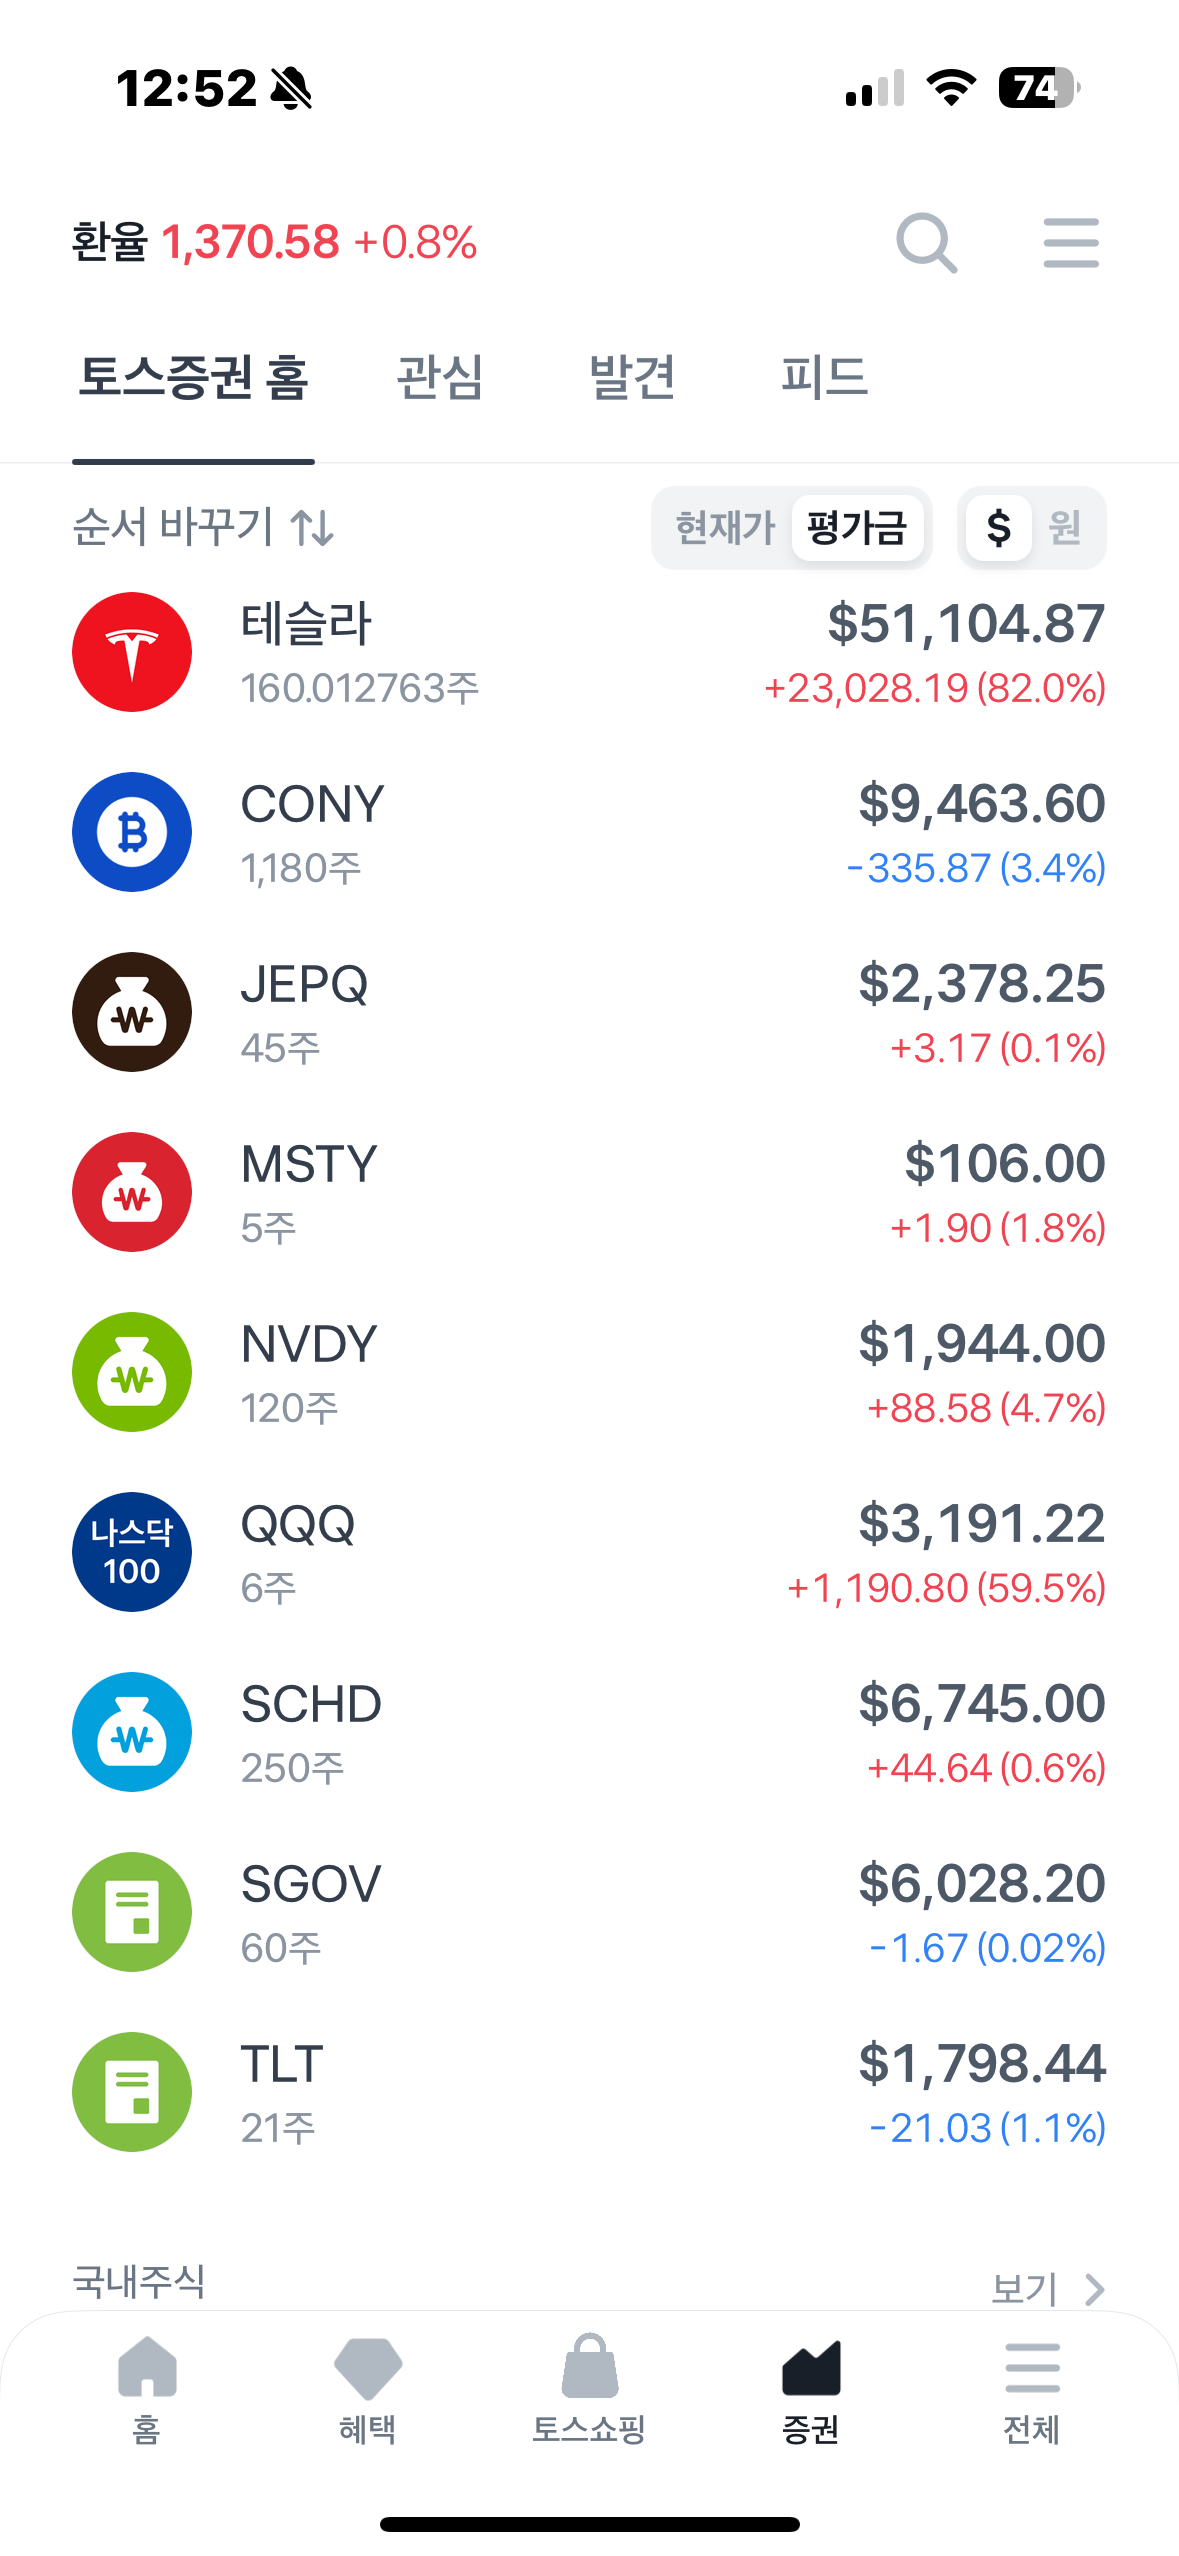Tap the green SGOV document icon
Image resolution: width=1179 pixels, height=2556 pixels.
[x=132, y=1912]
